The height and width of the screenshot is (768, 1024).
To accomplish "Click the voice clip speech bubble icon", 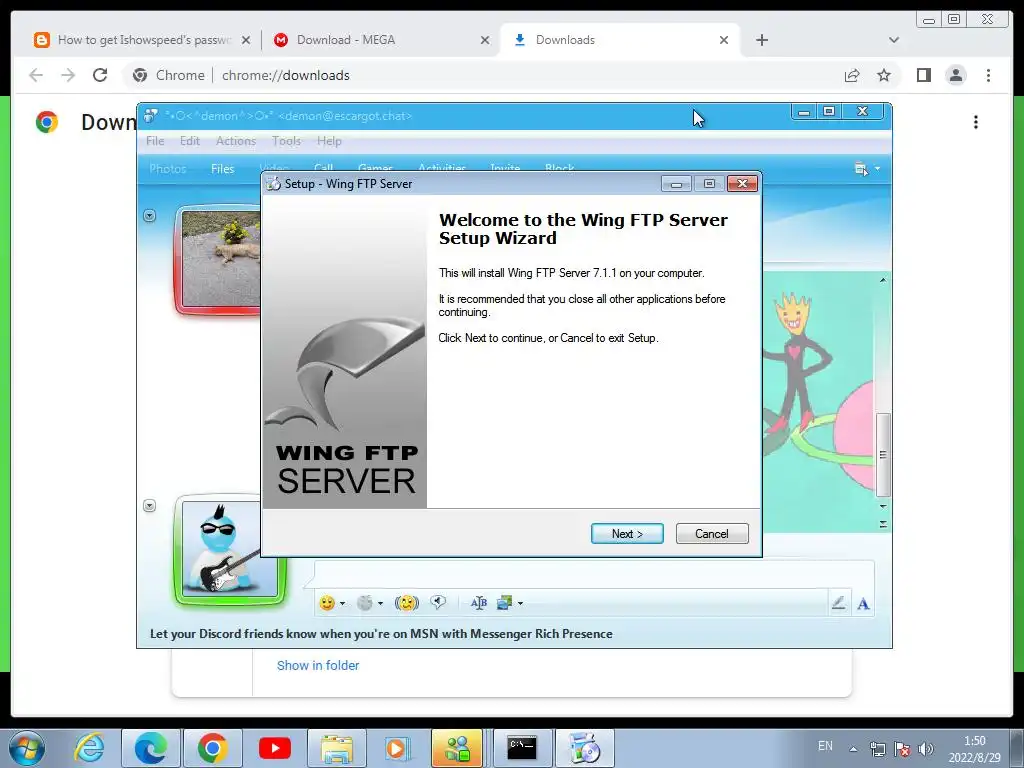I will coord(438,602).
